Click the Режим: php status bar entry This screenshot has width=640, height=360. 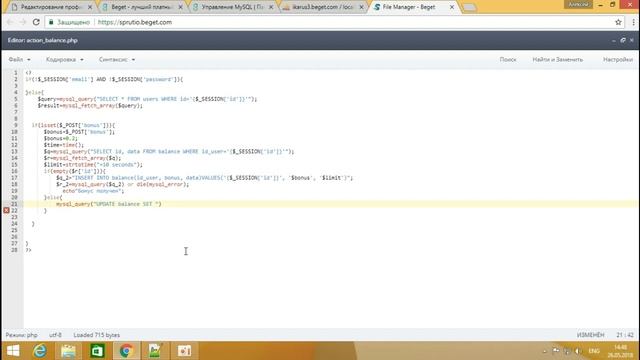[22, 335]
